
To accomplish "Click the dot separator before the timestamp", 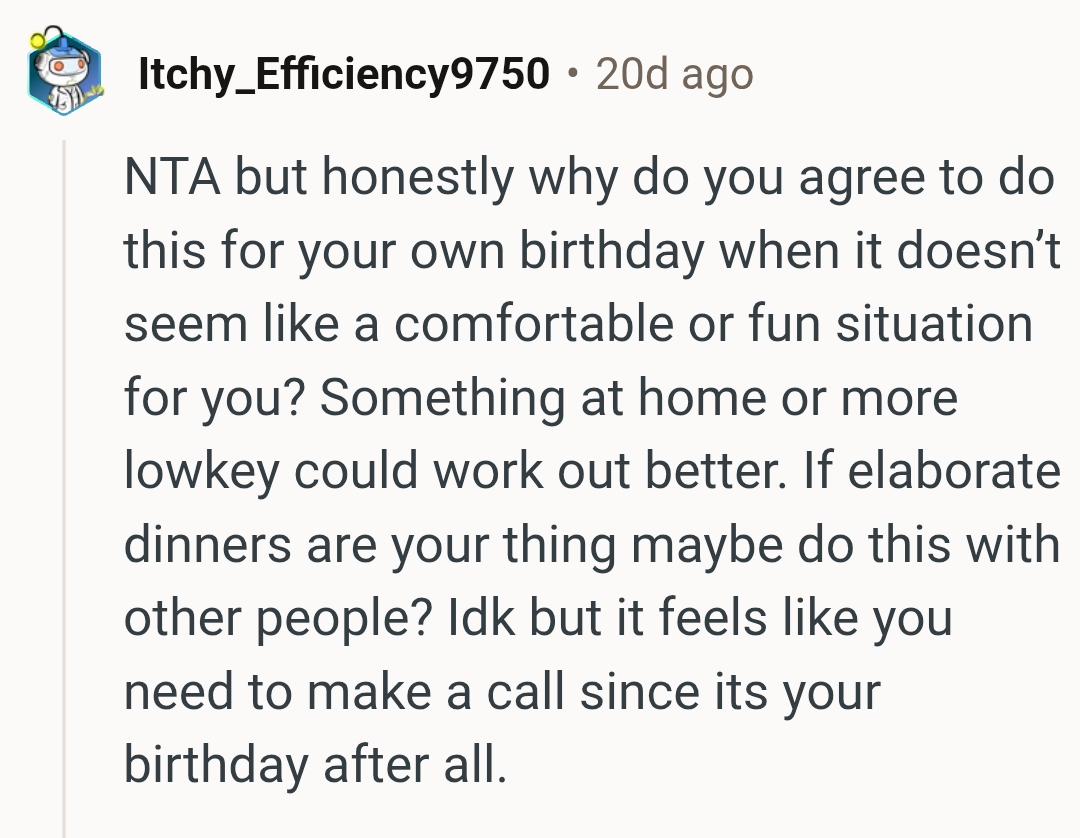I will click(572, 74).
